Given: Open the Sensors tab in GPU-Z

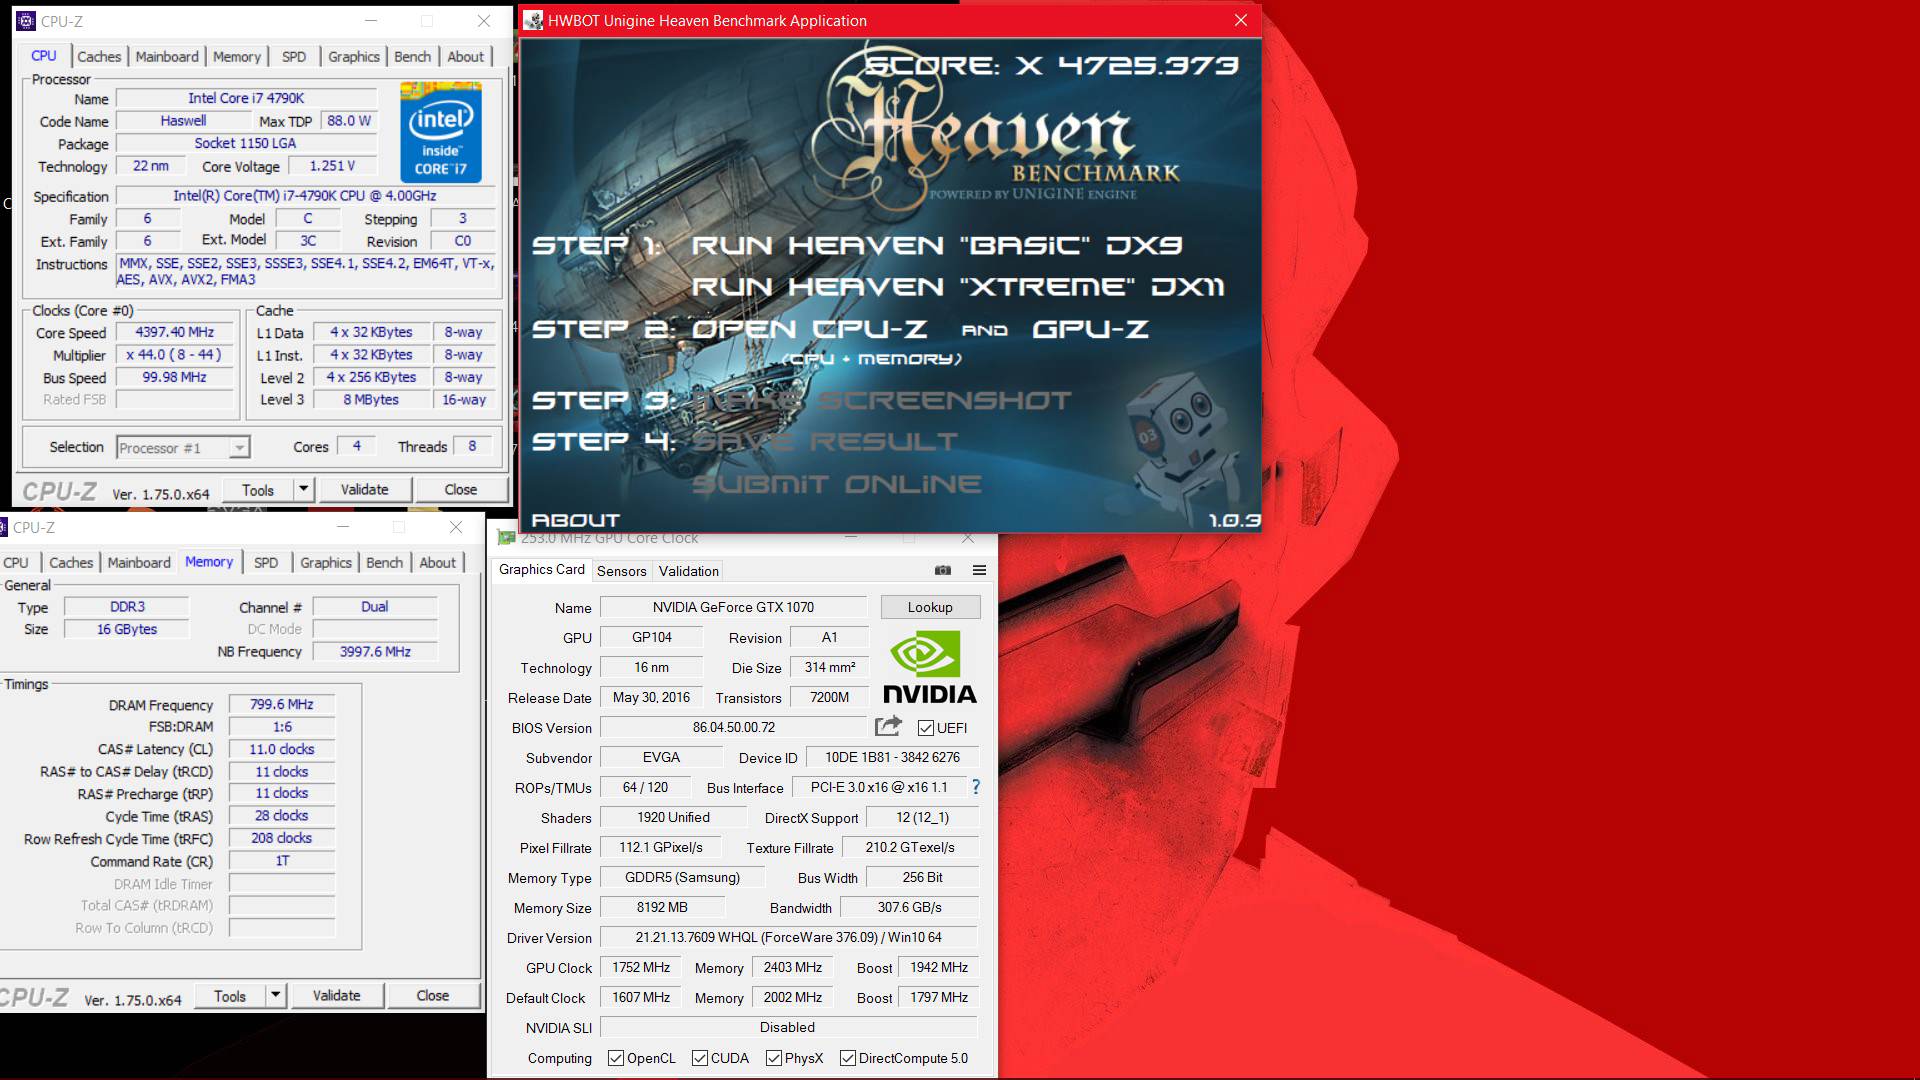Looking at the screenshot, I should (621, 571).
